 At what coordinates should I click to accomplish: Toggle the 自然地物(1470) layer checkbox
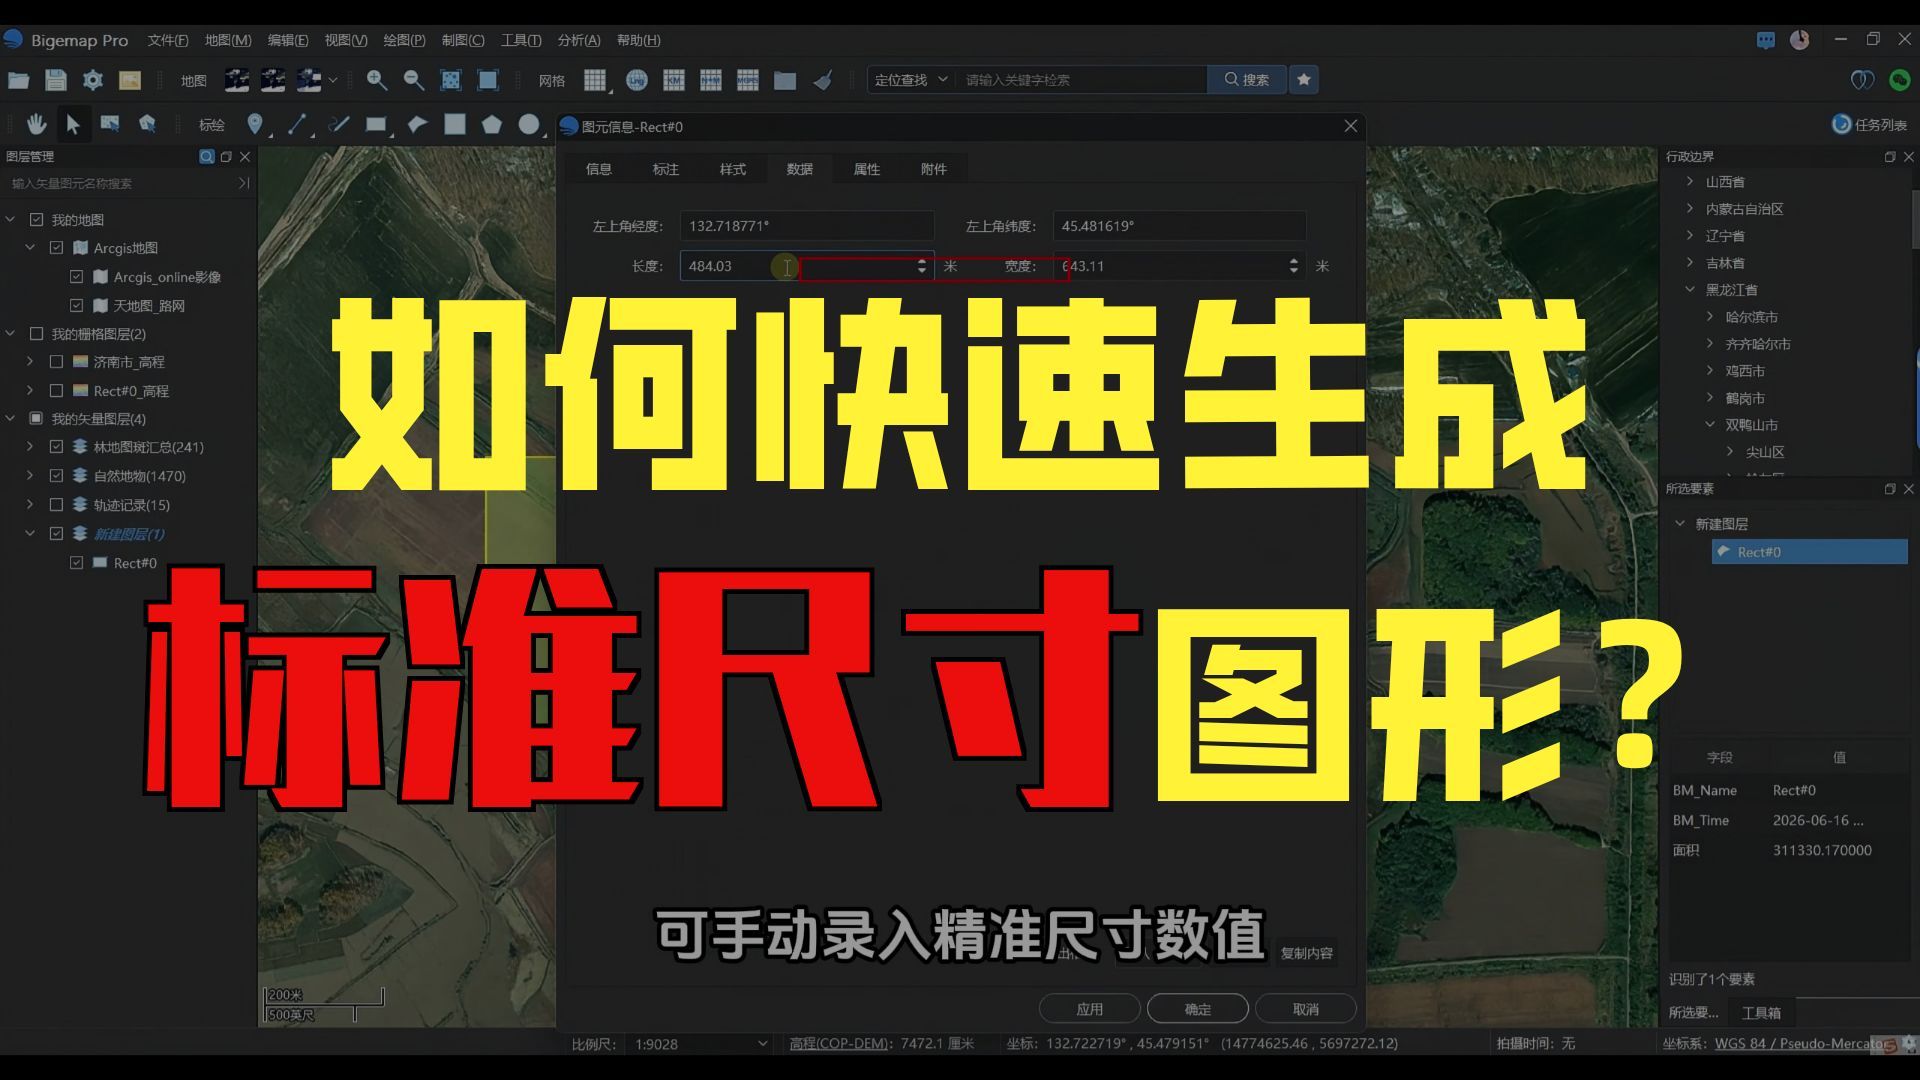click(x=56, y=476)
